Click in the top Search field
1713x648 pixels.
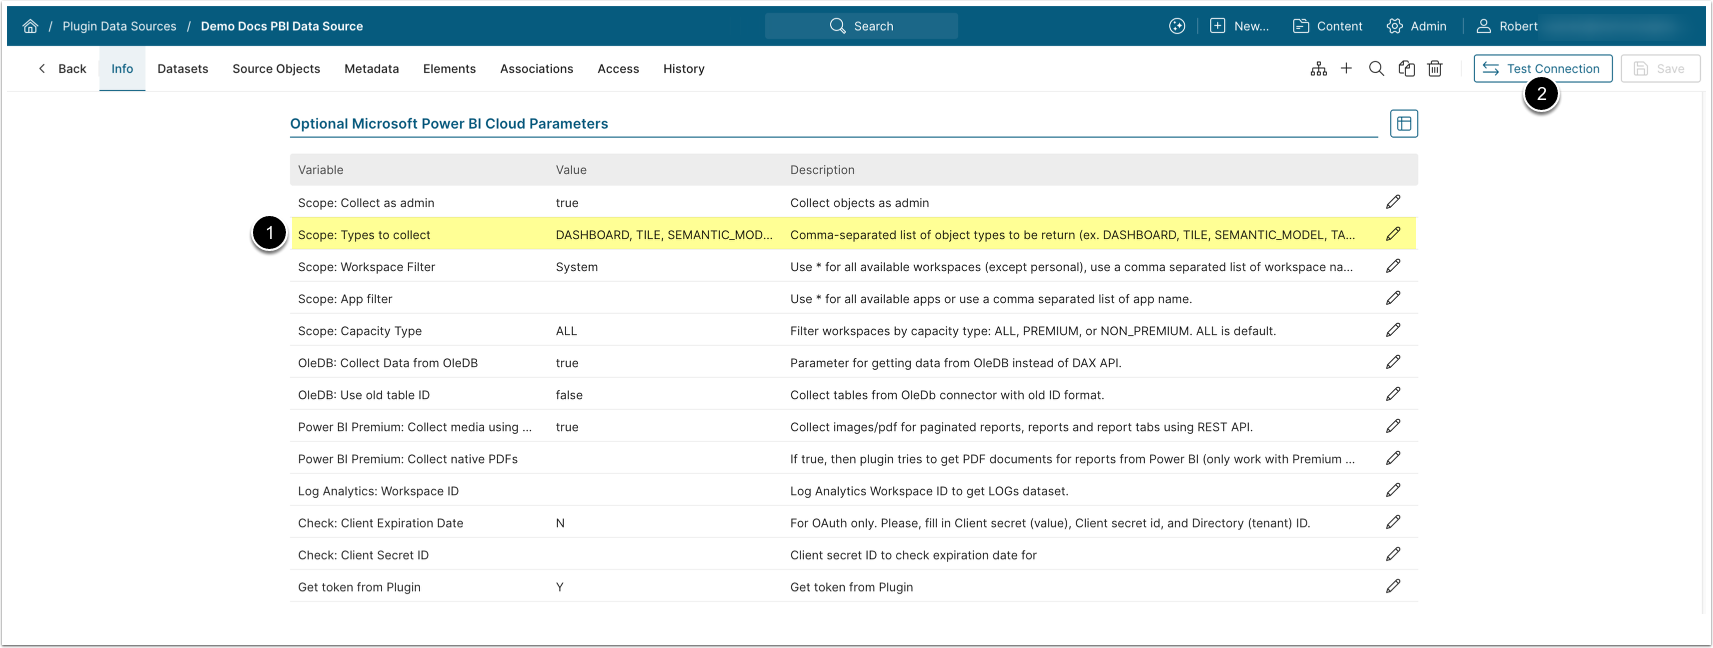tap(861, 26)
